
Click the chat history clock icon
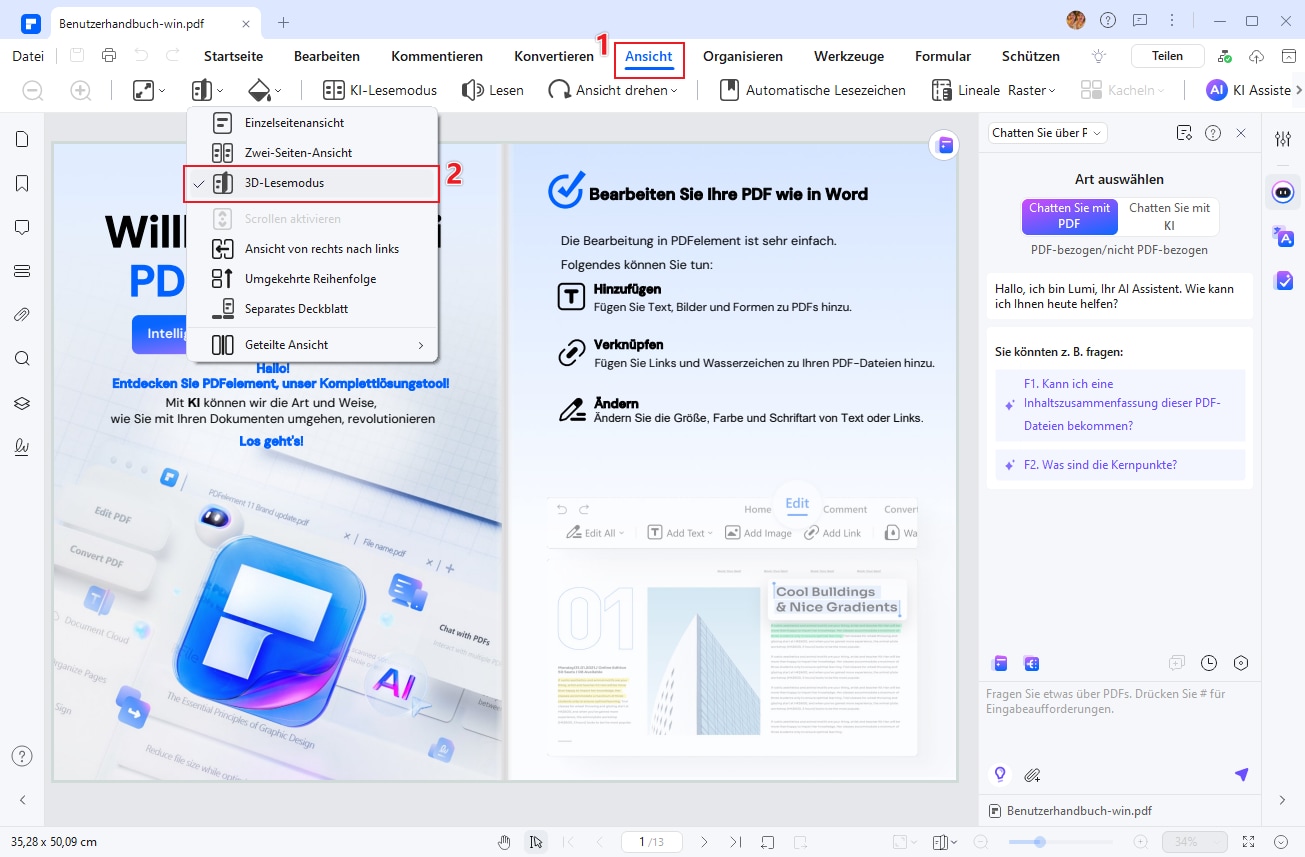coord(1209,663)
